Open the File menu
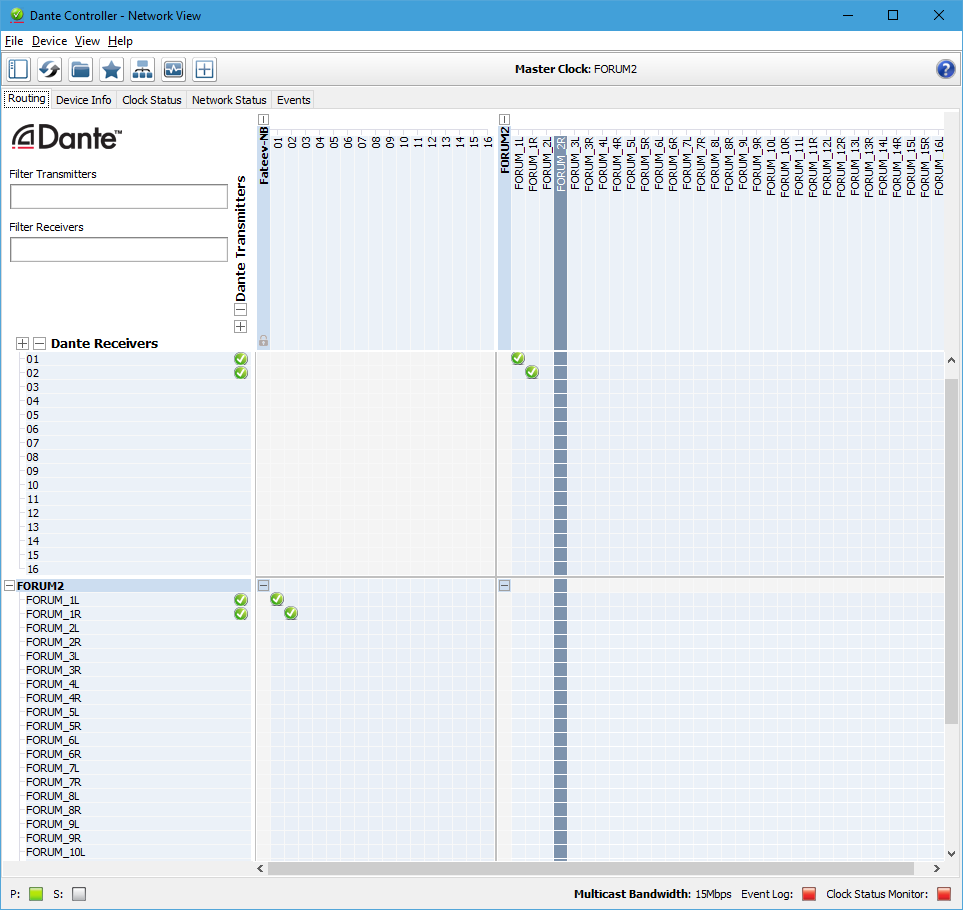The image size is (963, 910). [14, 41]
